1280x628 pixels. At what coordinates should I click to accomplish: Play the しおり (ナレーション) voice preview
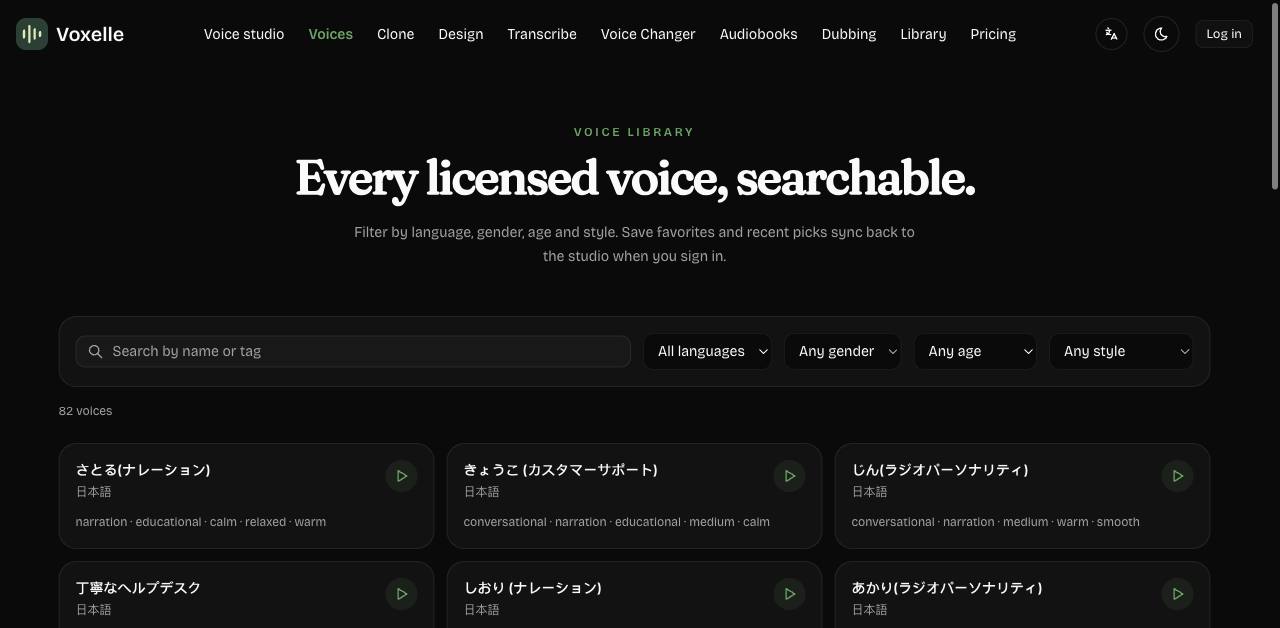coord(790,594)
